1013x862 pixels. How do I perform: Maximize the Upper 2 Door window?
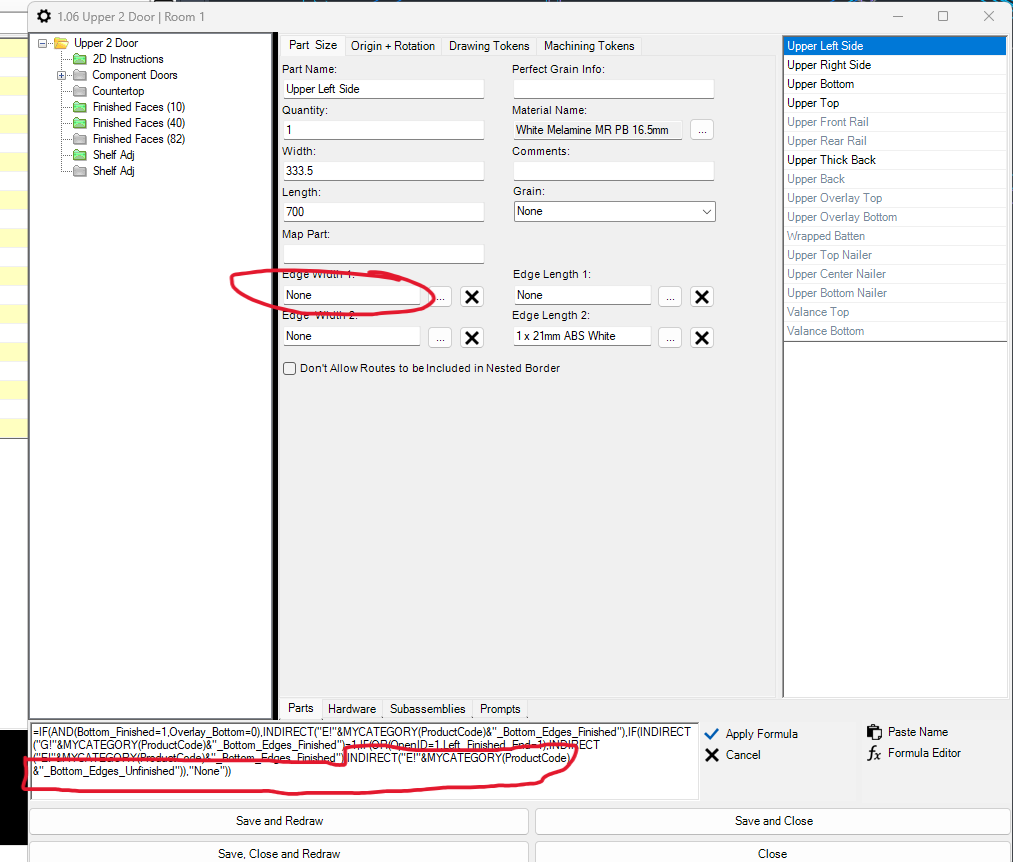click(x=943, y=16)
